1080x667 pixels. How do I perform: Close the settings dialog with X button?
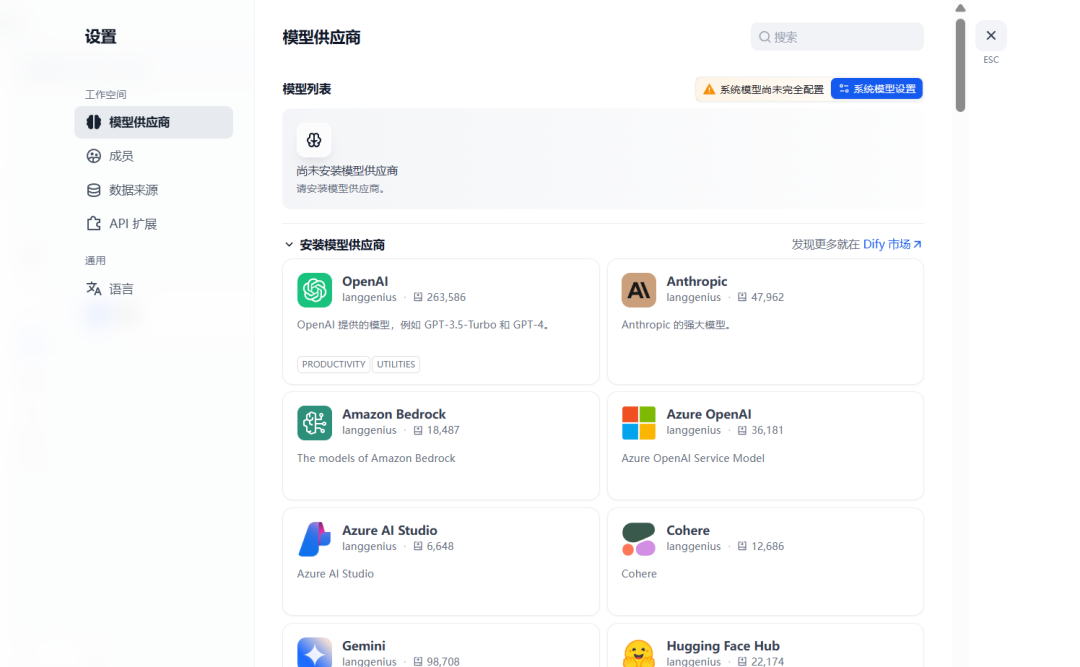[990, 35]
